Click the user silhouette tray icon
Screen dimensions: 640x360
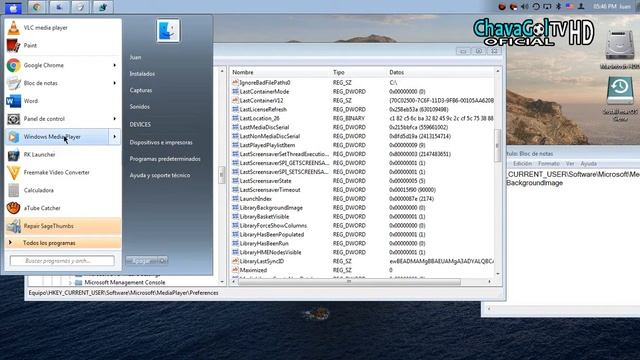[581, 7]
